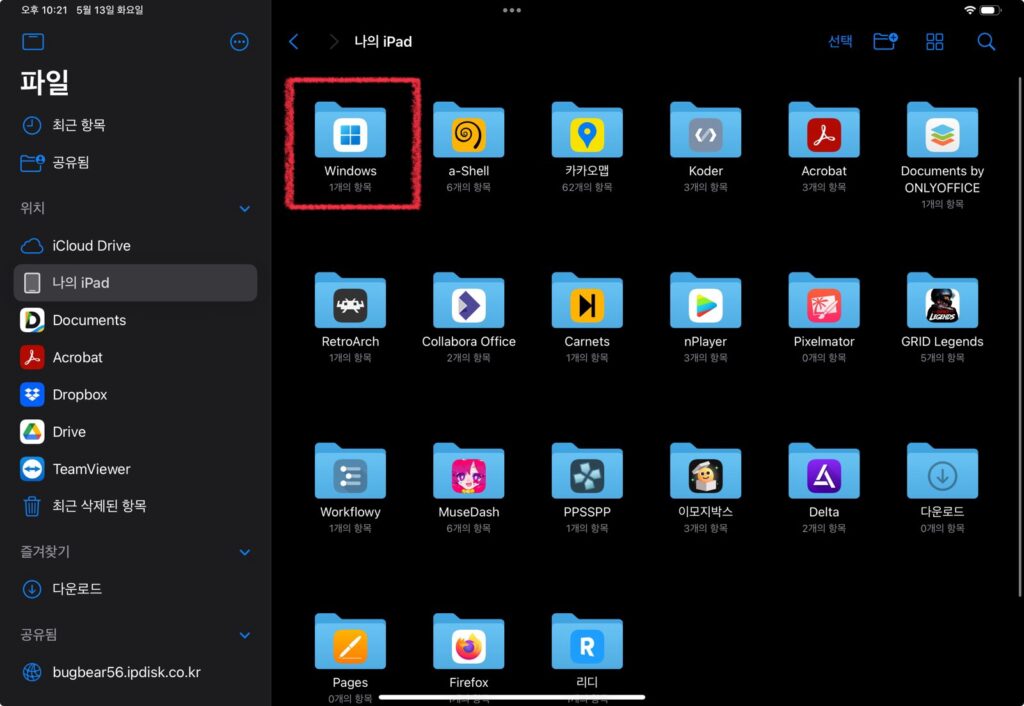Open the 카카오맵 folder
Viewport: 1024px width, 706px height.
pos(586,130)
